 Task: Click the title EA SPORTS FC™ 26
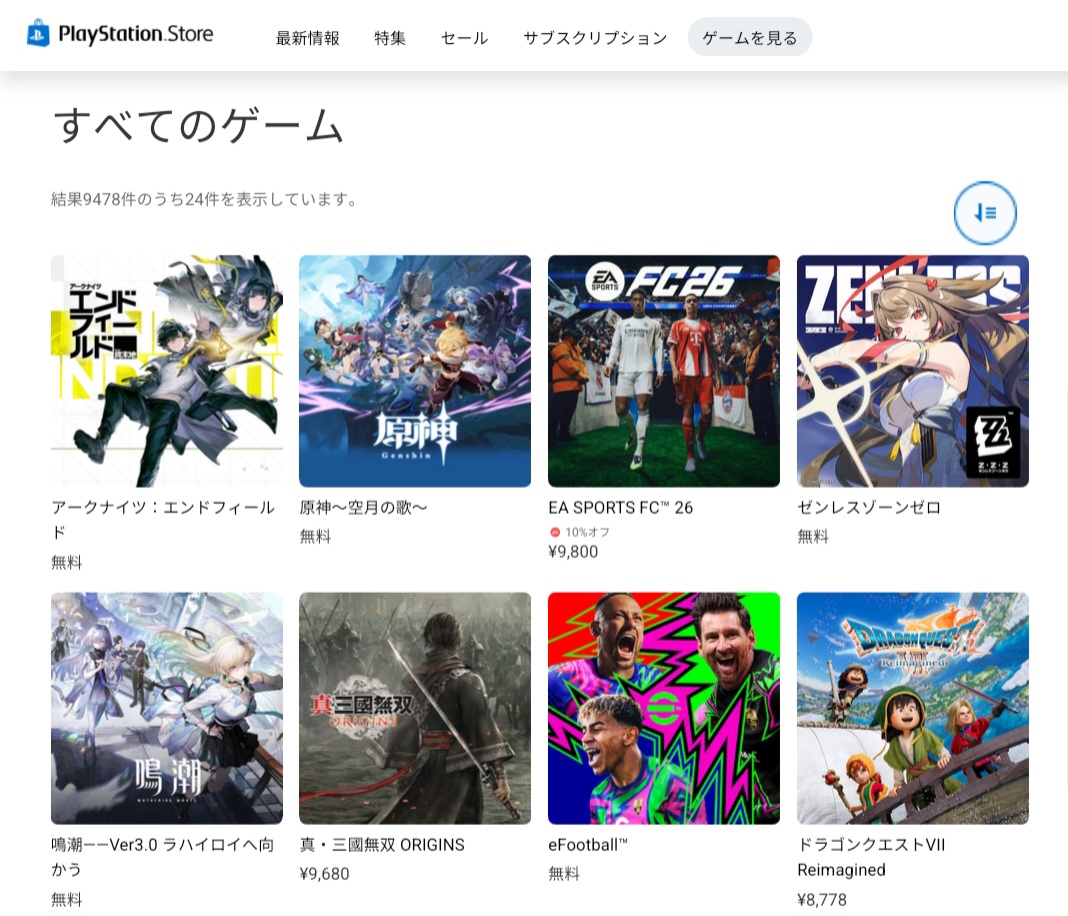click(621, 508)
